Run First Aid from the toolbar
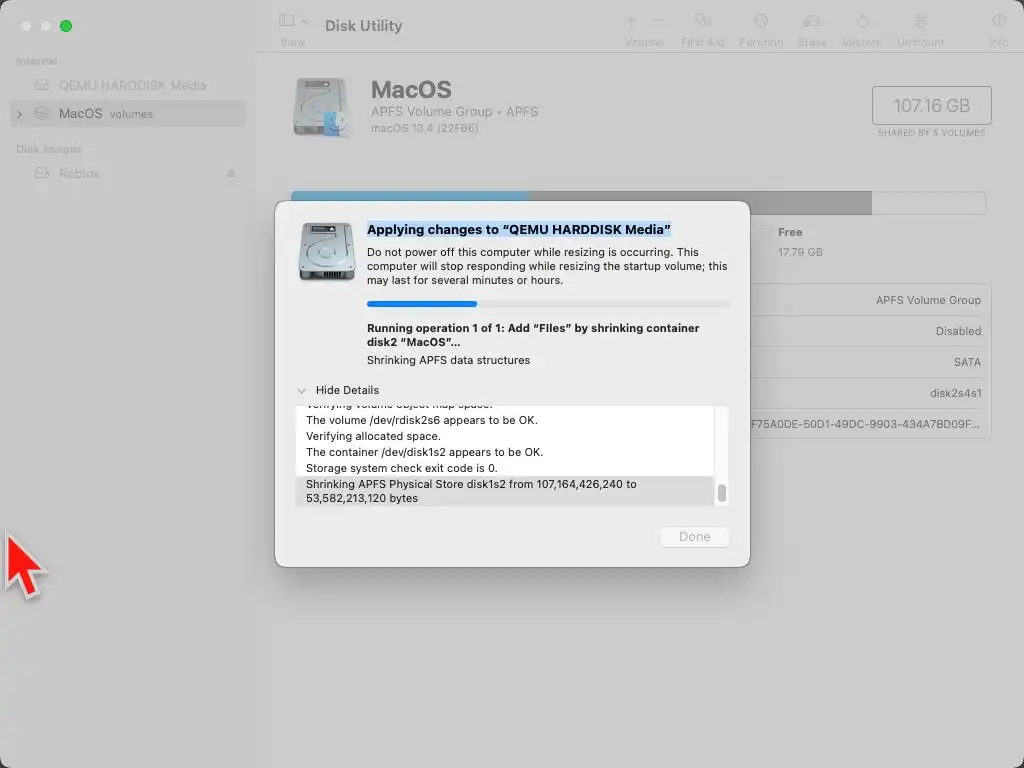This screenshot has width=1024, height=768. [x=703, y=21]
